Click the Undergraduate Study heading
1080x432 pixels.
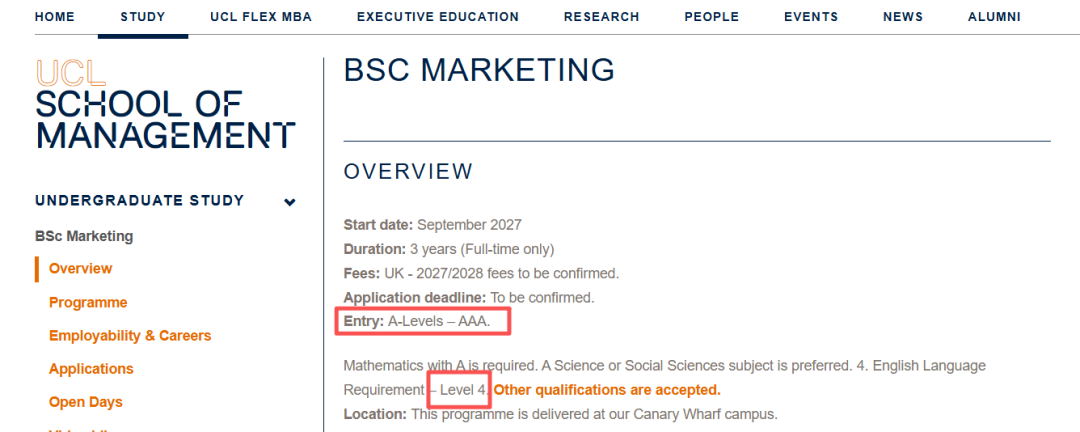140,201
